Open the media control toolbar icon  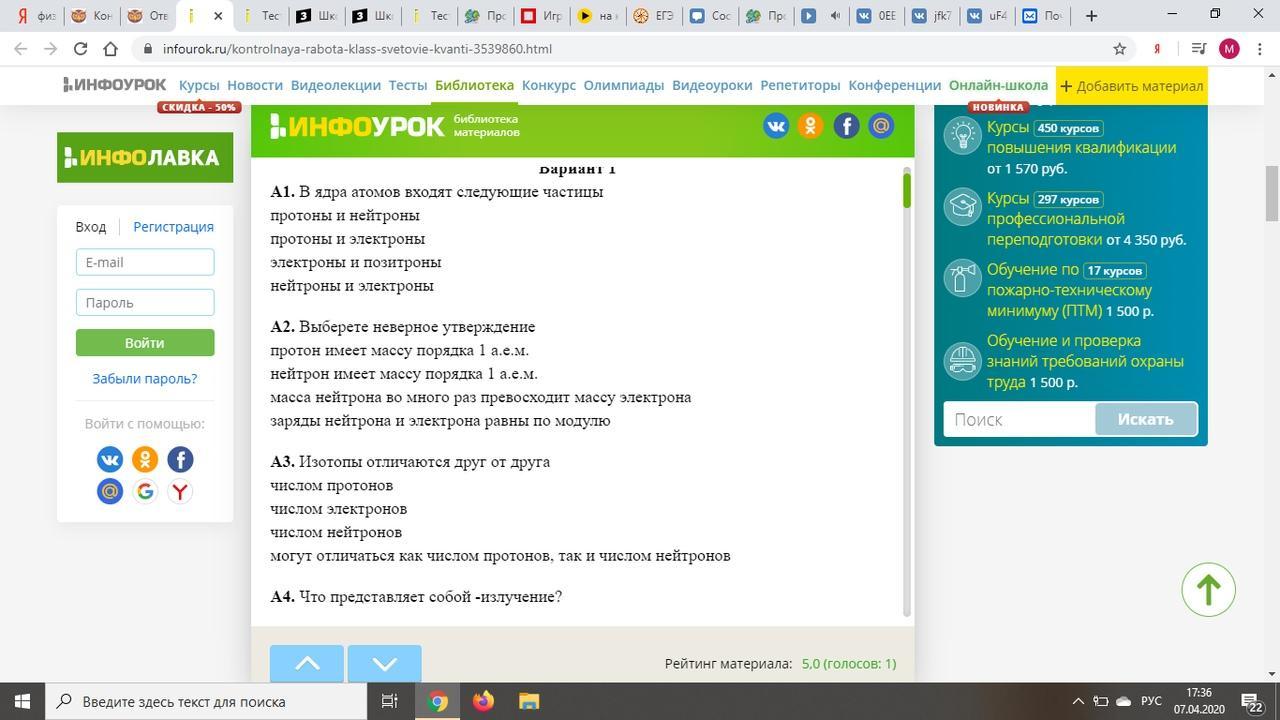click(x=1199, y=49)
